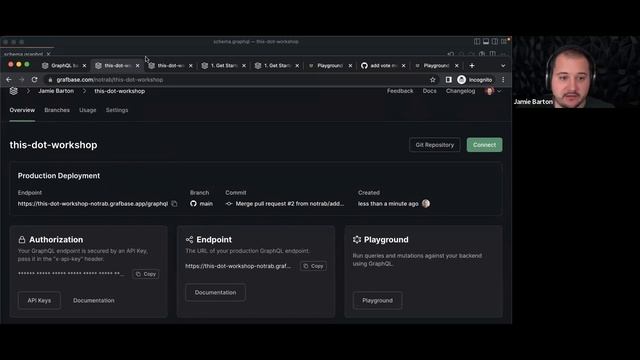Click the share icon on Endpoint card

point(189,240)
